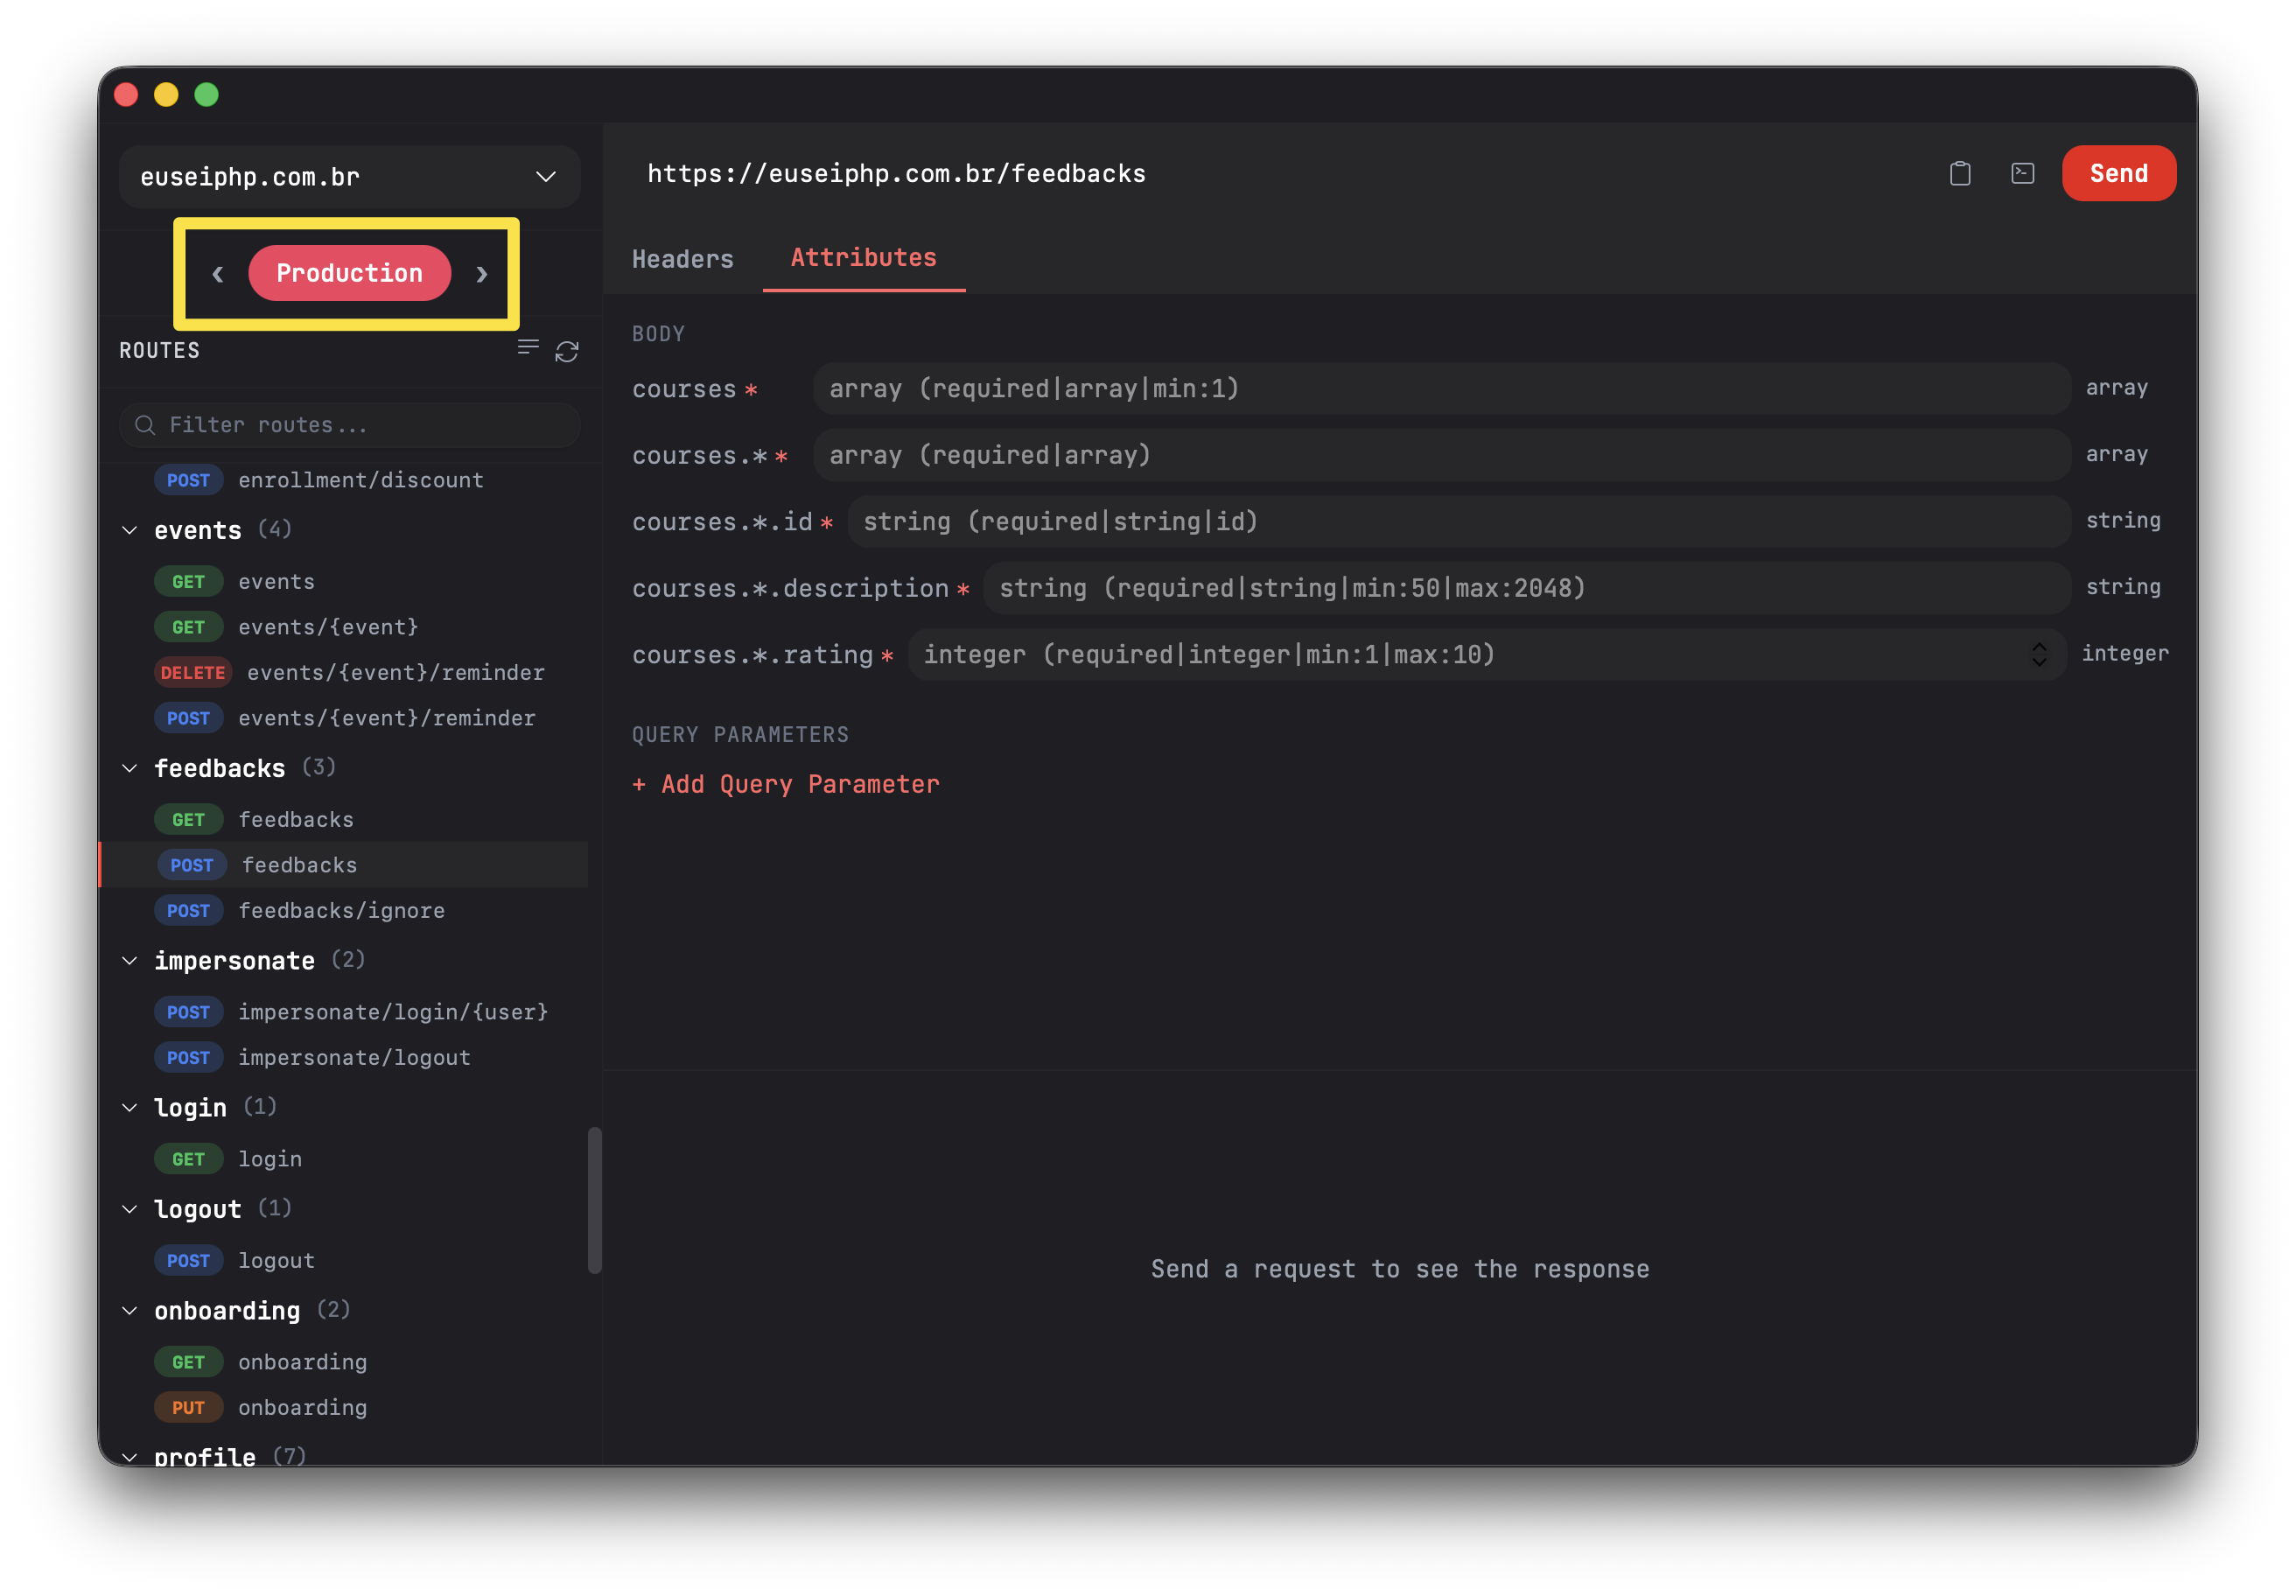Click the search magnifier icon in filter

pyautogui.click(x=145, y=425)
